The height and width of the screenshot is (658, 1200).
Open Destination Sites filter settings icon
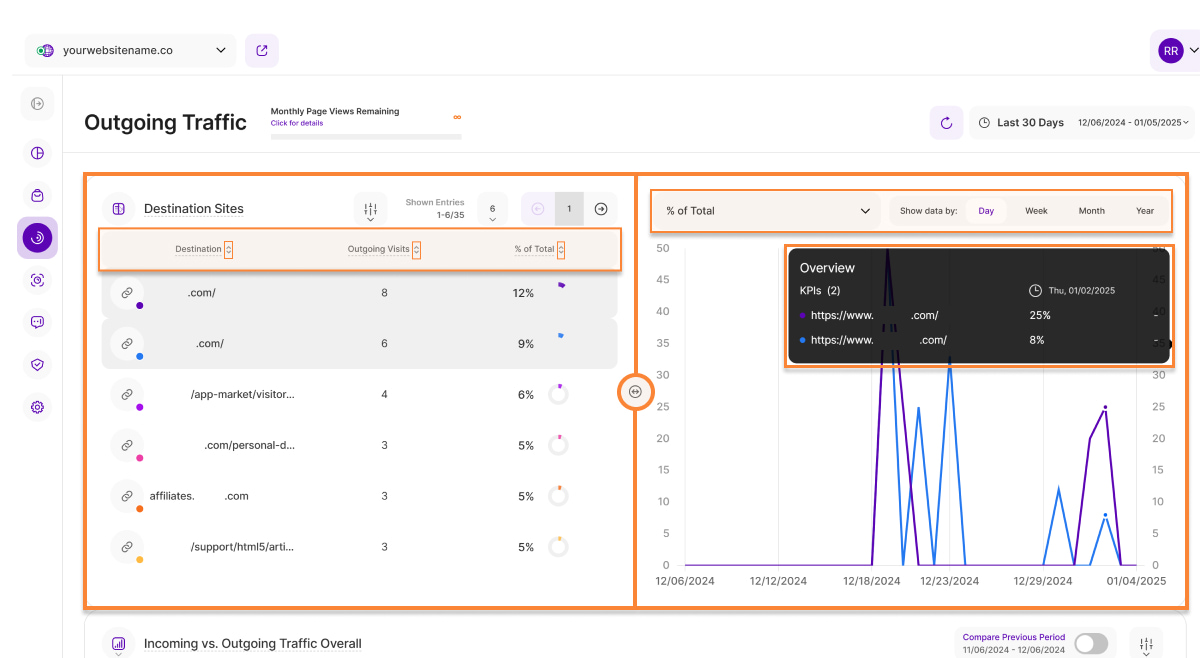[x=371, y=209]
